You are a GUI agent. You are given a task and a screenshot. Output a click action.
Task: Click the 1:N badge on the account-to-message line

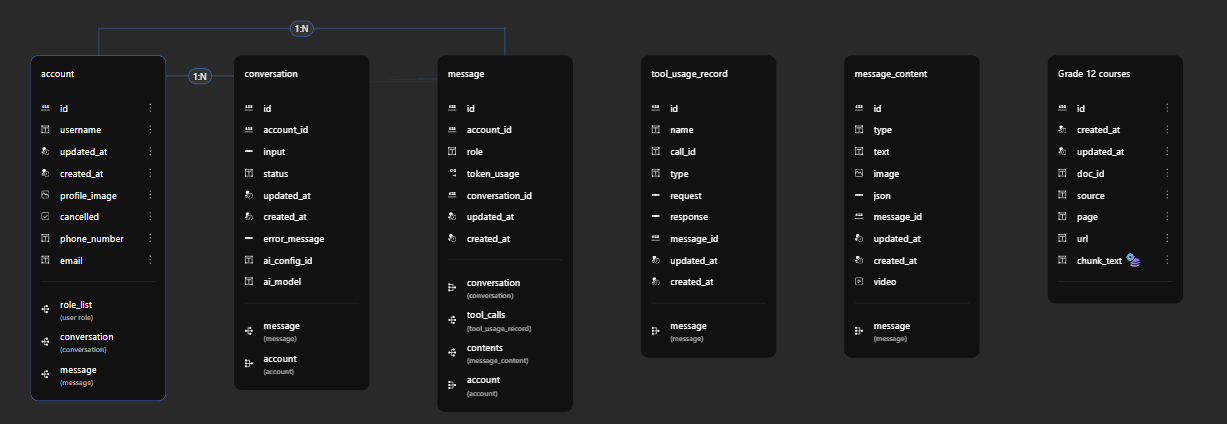click(x=301, y=29)
